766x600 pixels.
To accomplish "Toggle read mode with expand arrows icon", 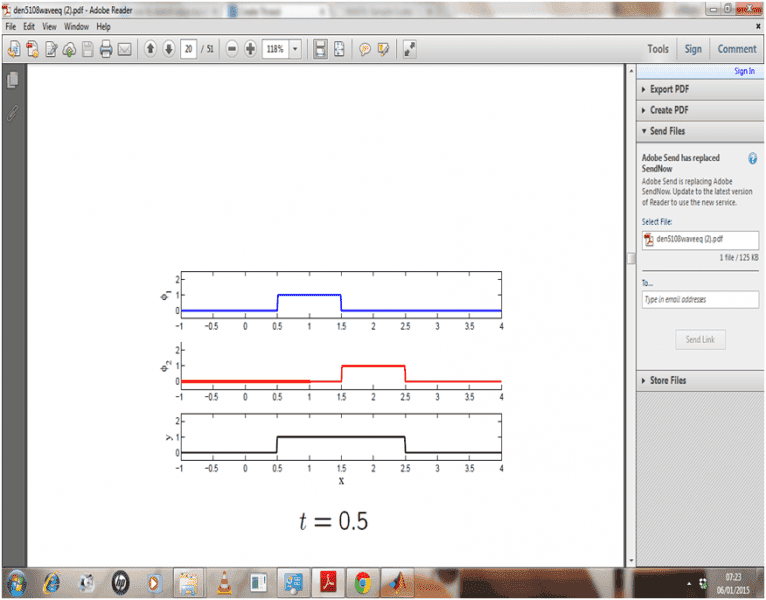I will click(410, 49).
